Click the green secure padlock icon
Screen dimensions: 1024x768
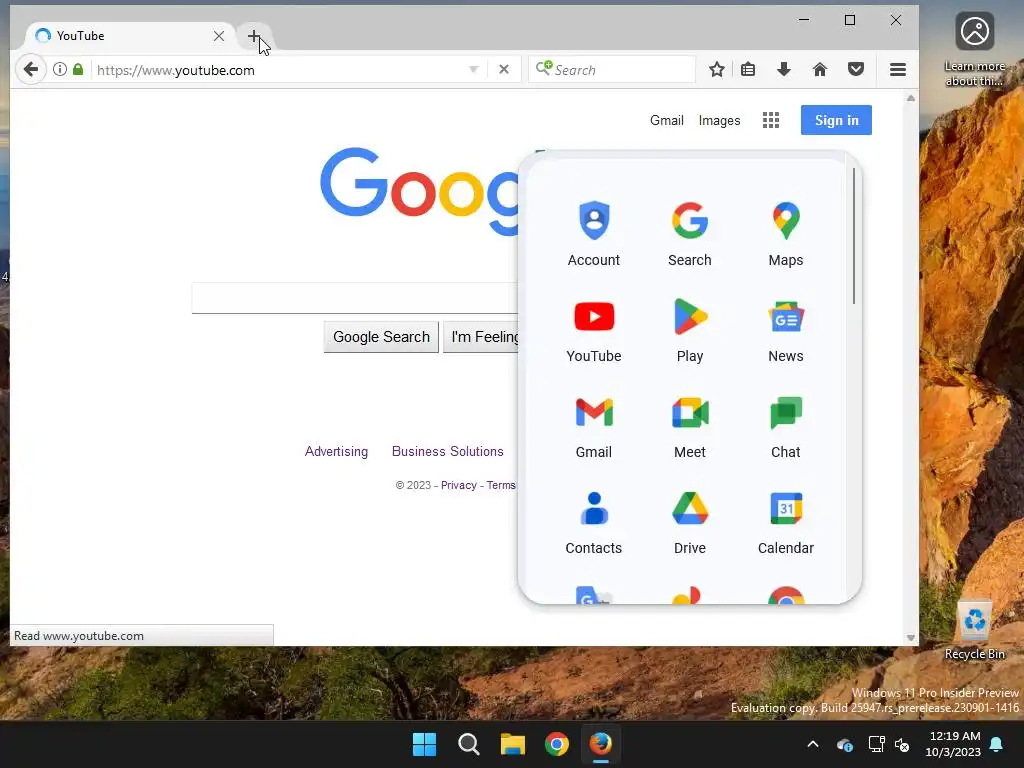[78, 69]
